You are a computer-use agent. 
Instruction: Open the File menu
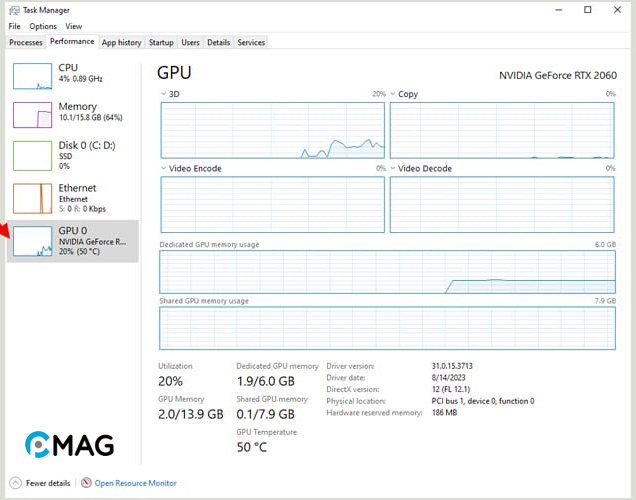pos(14,26)
